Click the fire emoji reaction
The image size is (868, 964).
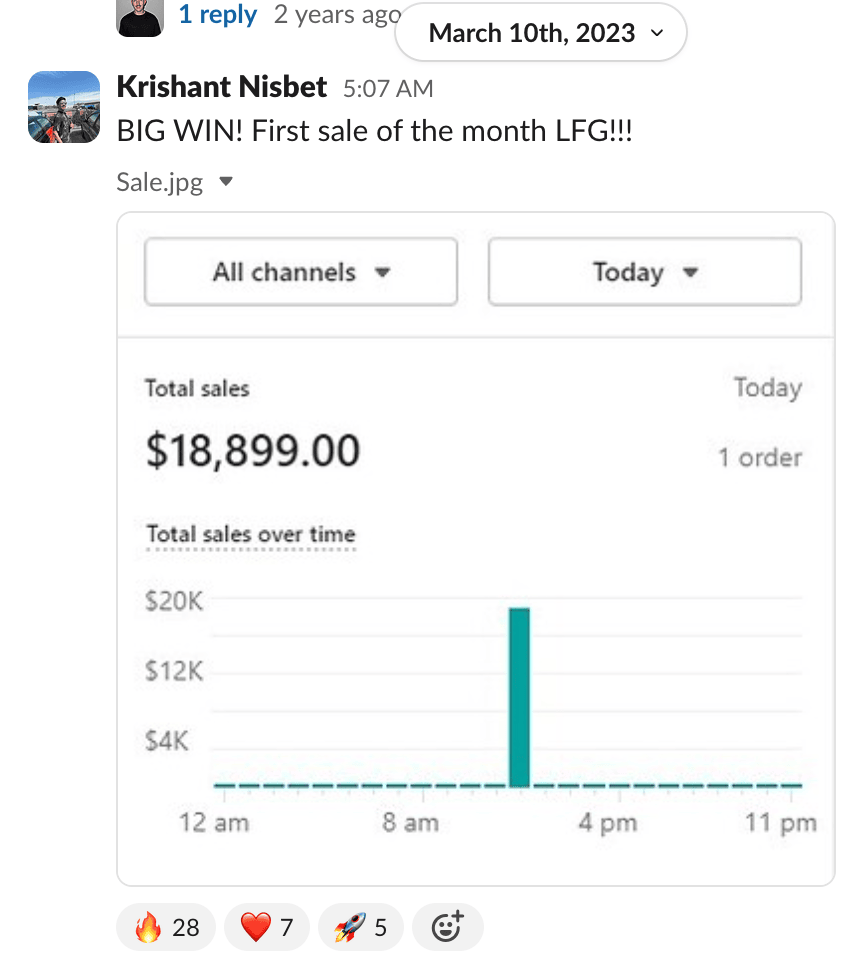pyautogui.click(x=165, y=927)
